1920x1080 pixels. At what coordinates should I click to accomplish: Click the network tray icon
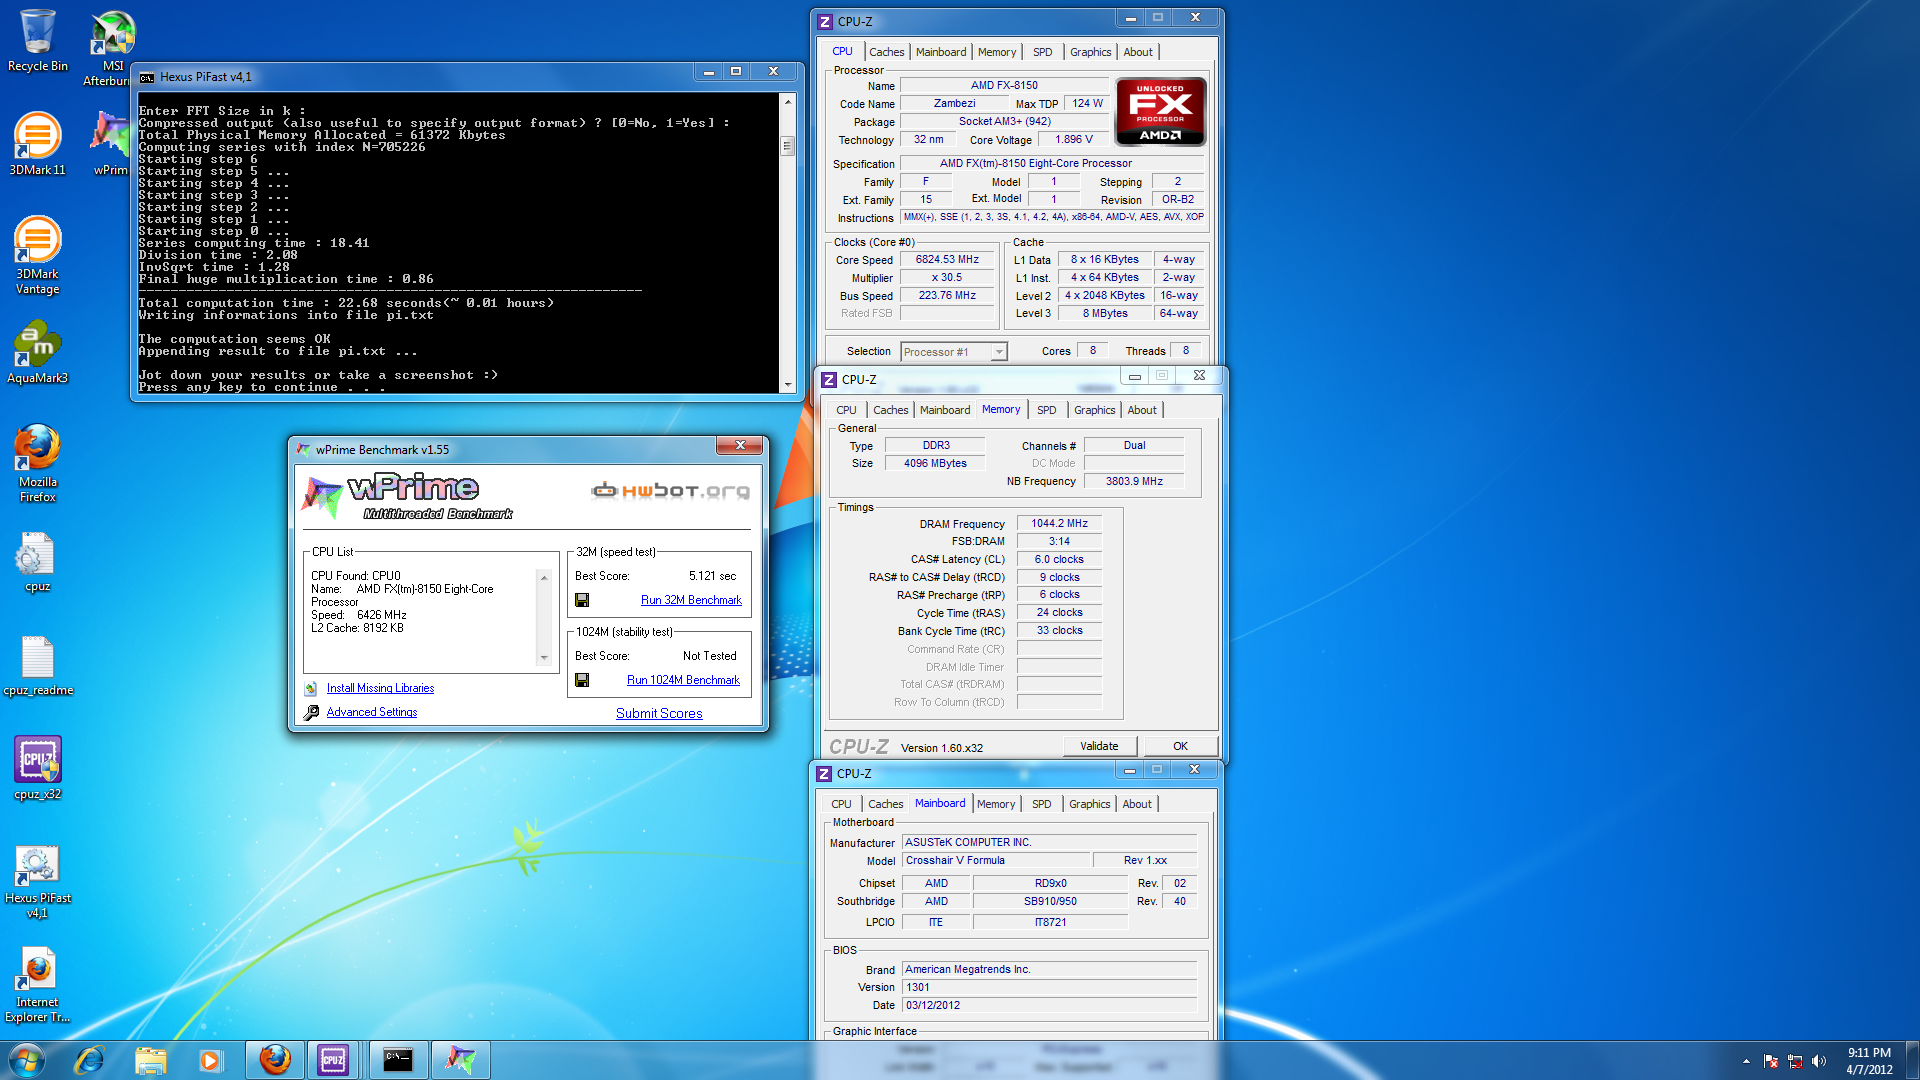(x=1795, y=1061)
